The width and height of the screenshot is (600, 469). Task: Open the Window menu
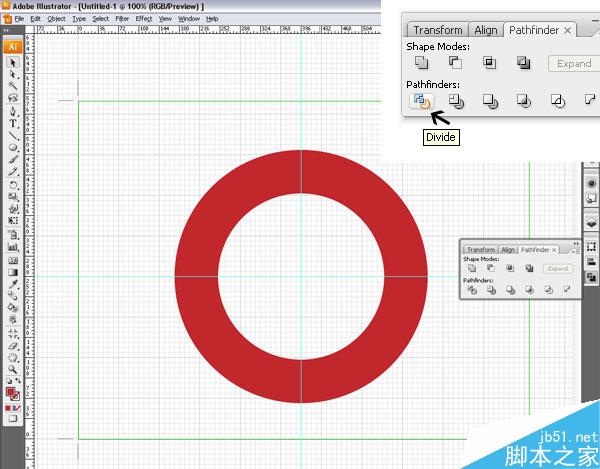189,18
